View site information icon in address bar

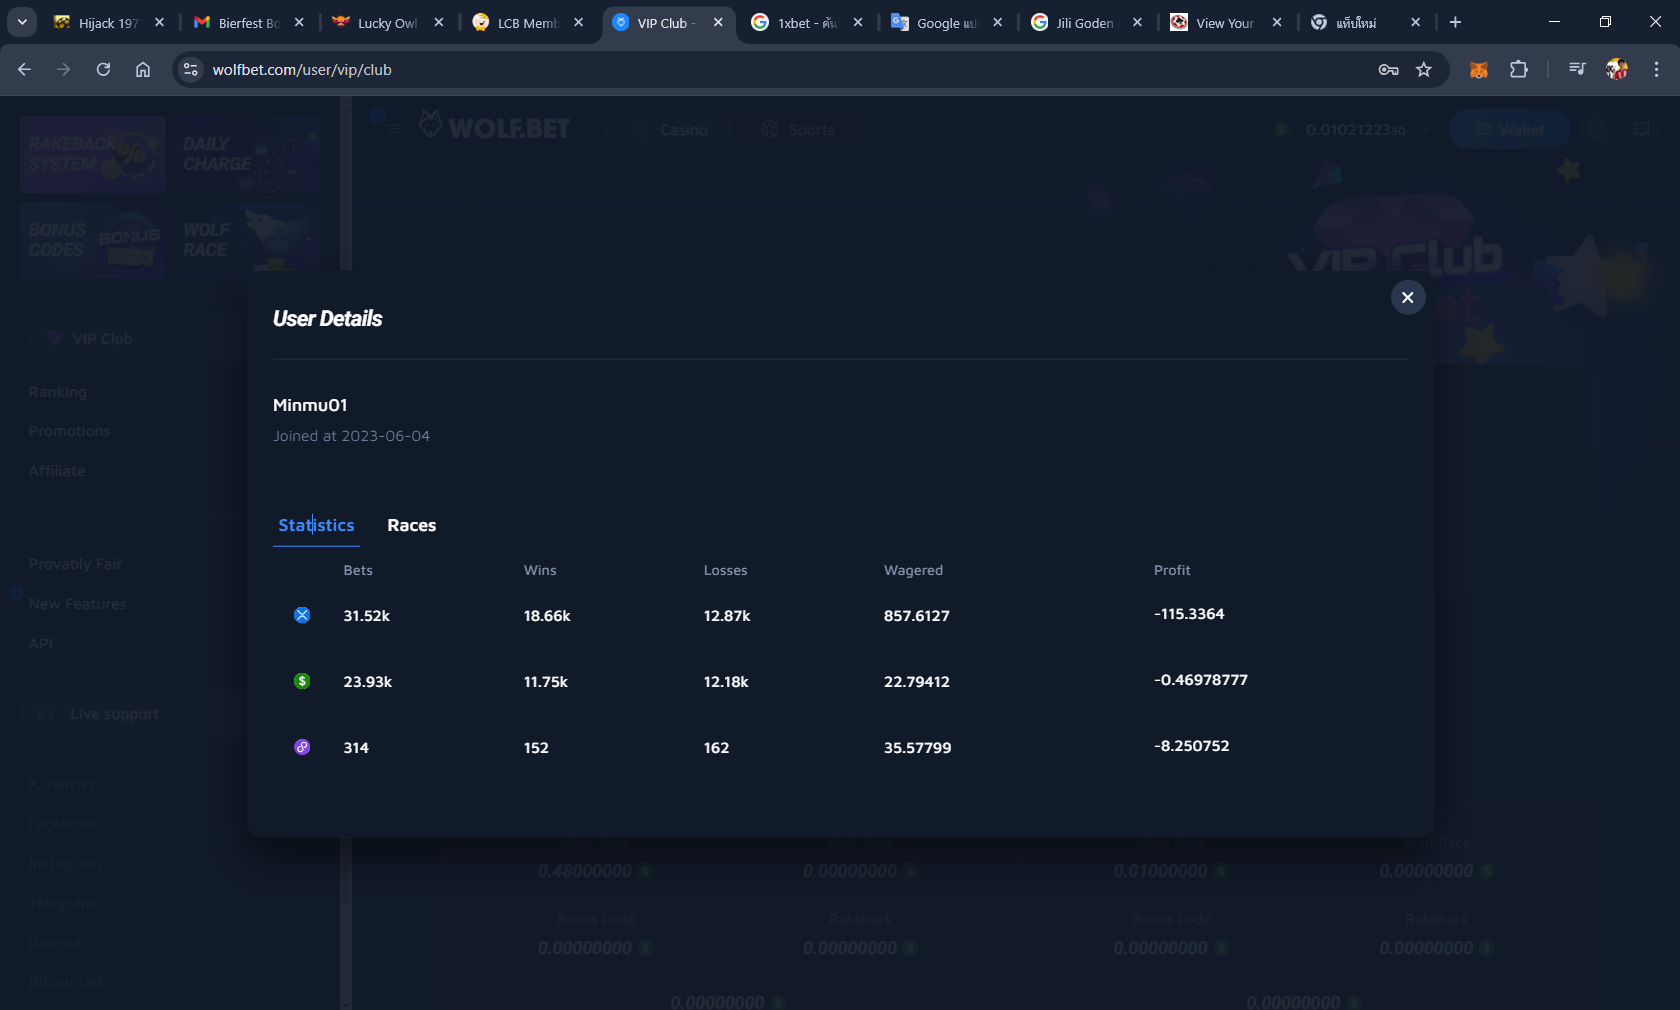pyautogui.click(x=190, y=69)
